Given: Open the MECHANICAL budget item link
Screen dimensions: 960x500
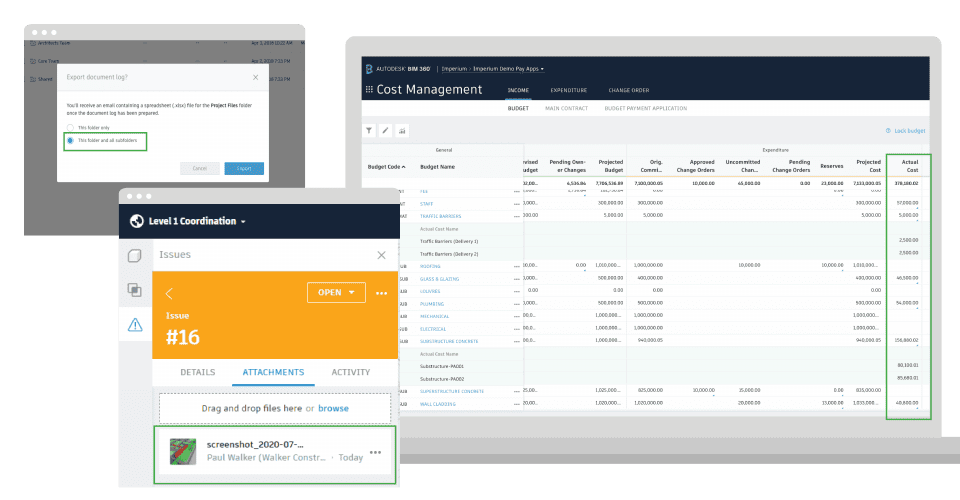Looking at the screenshot, I should pyautogui.click(x=434, y=316).
